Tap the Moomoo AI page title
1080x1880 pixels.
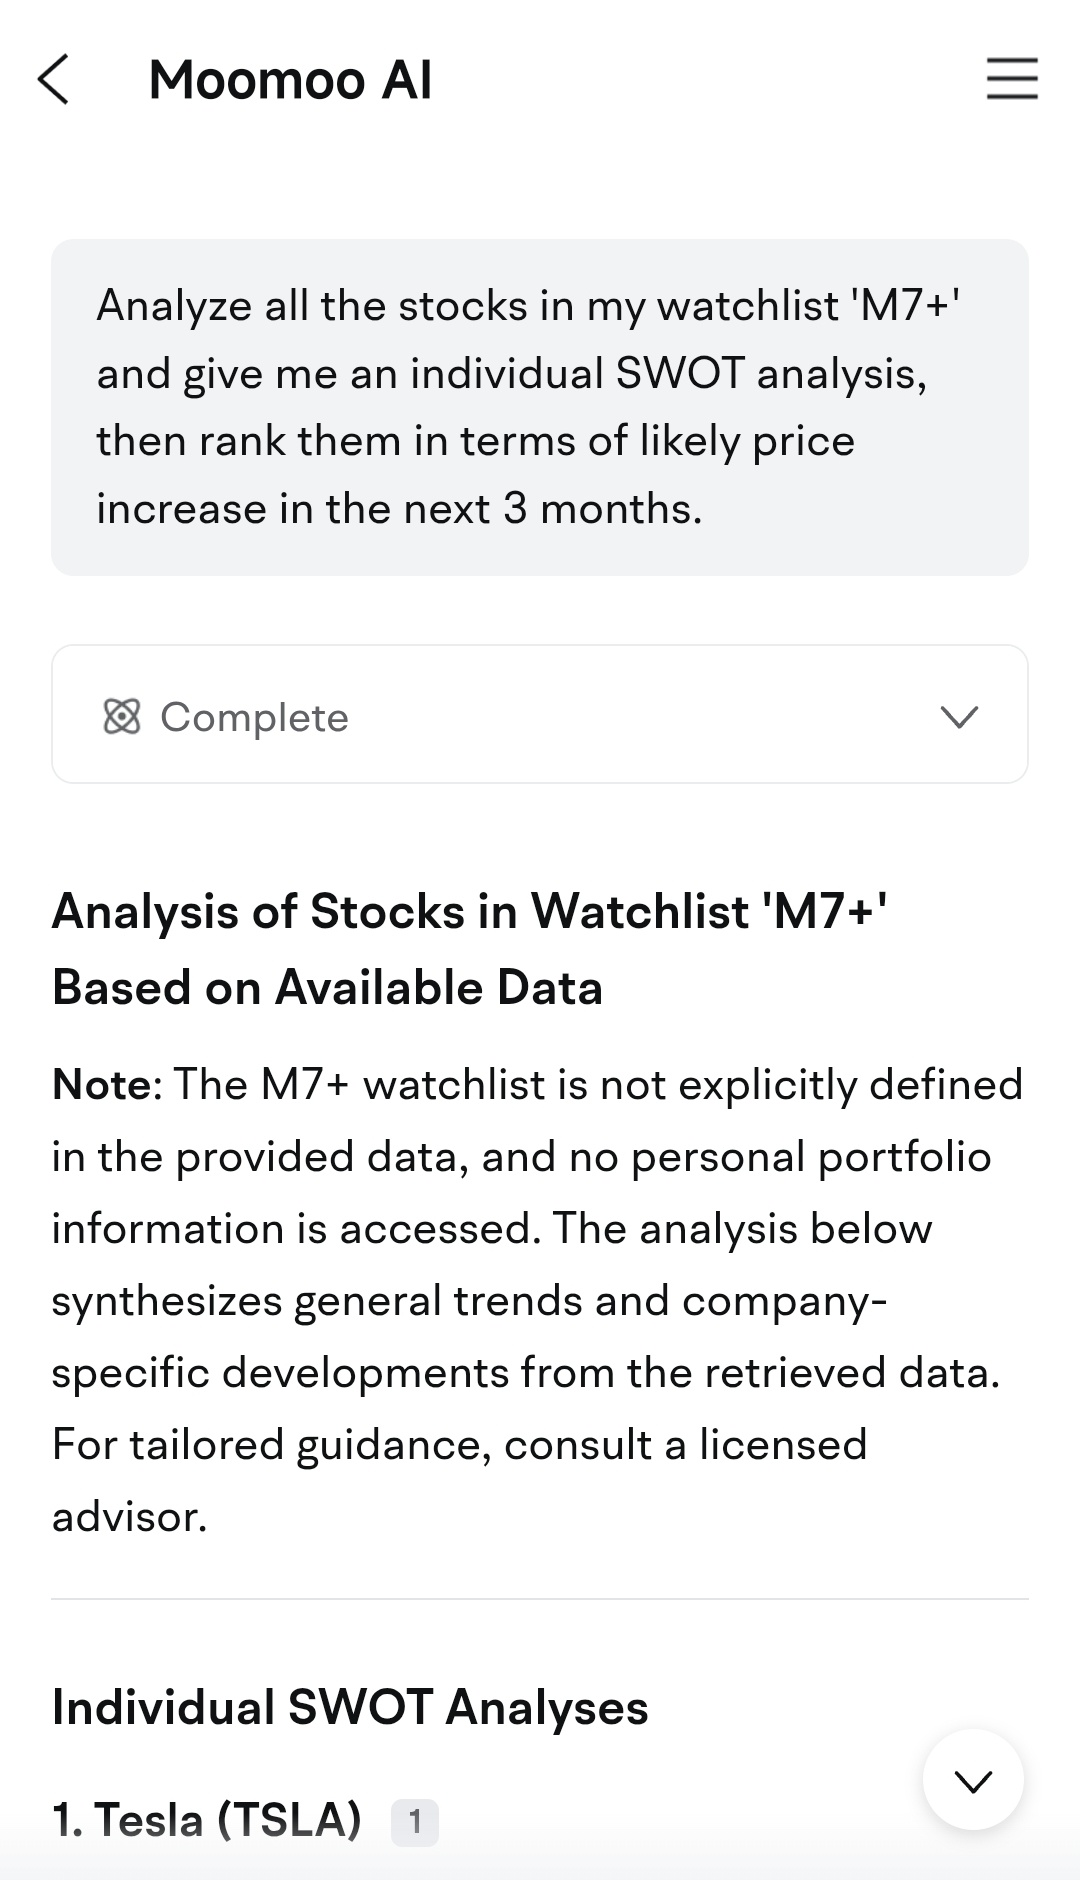tap(290, 80)
